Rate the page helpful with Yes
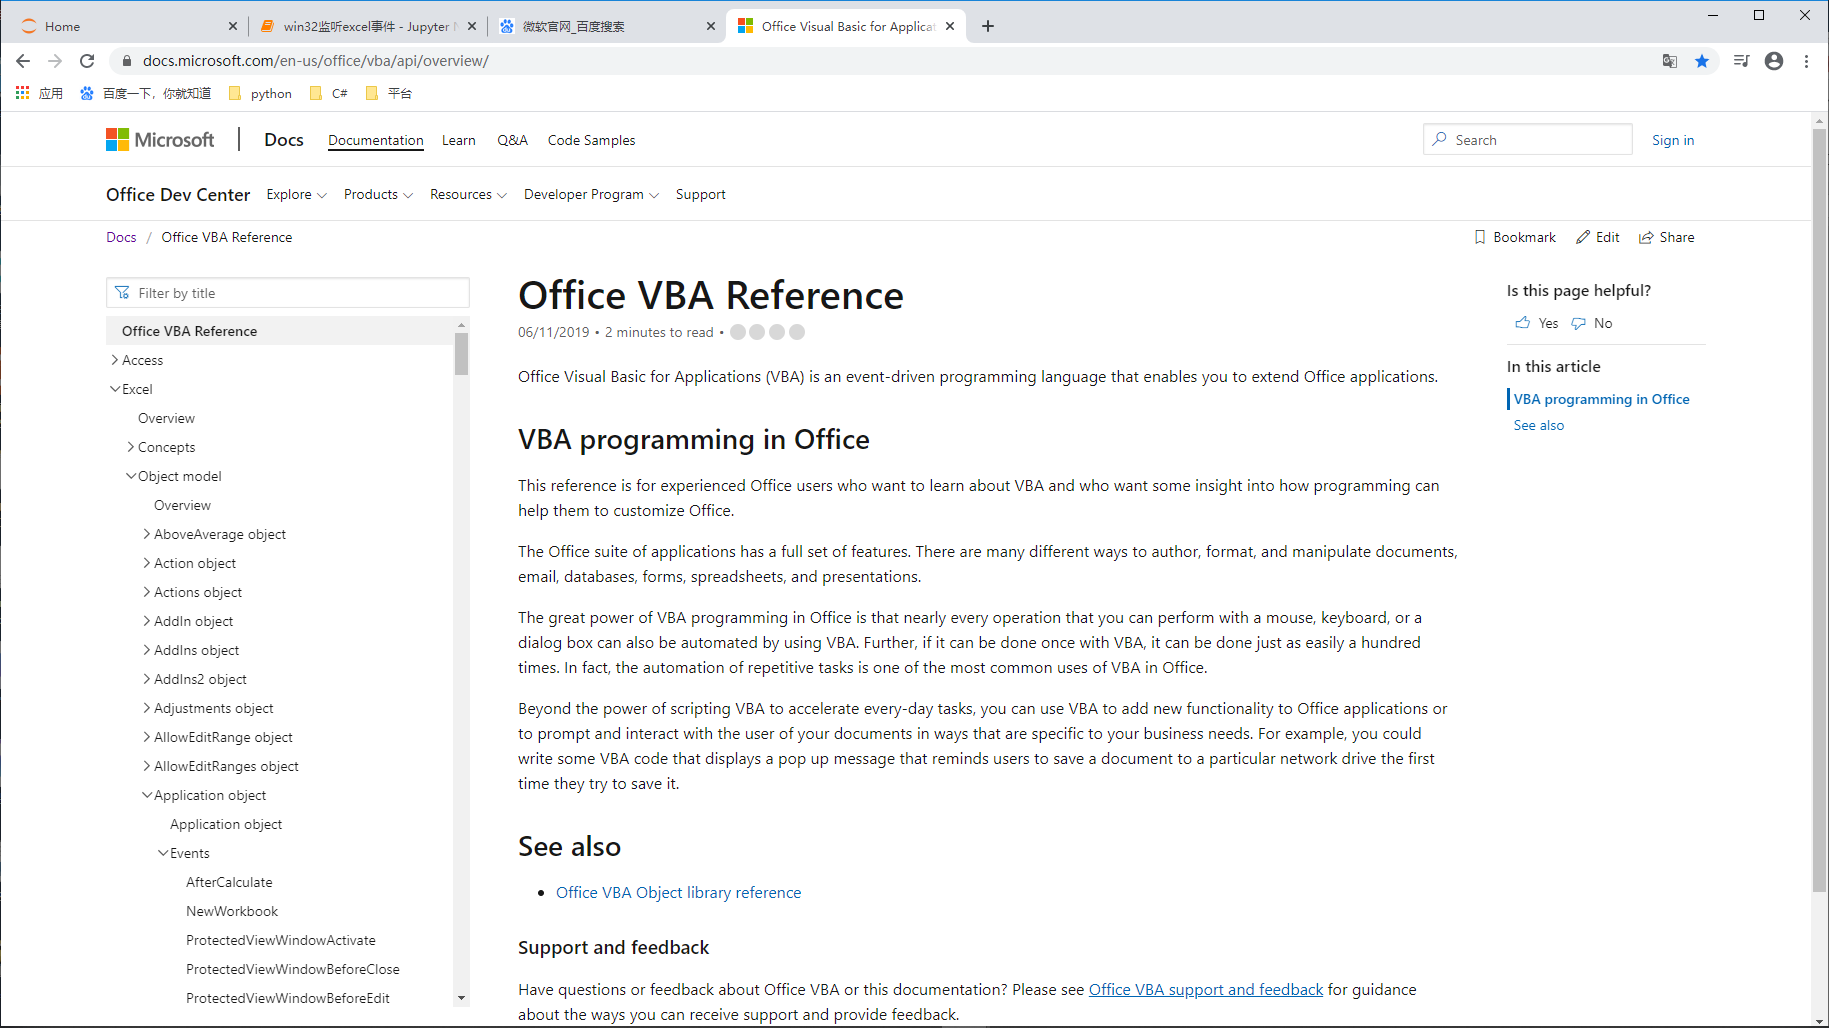 click(1537, 323)
